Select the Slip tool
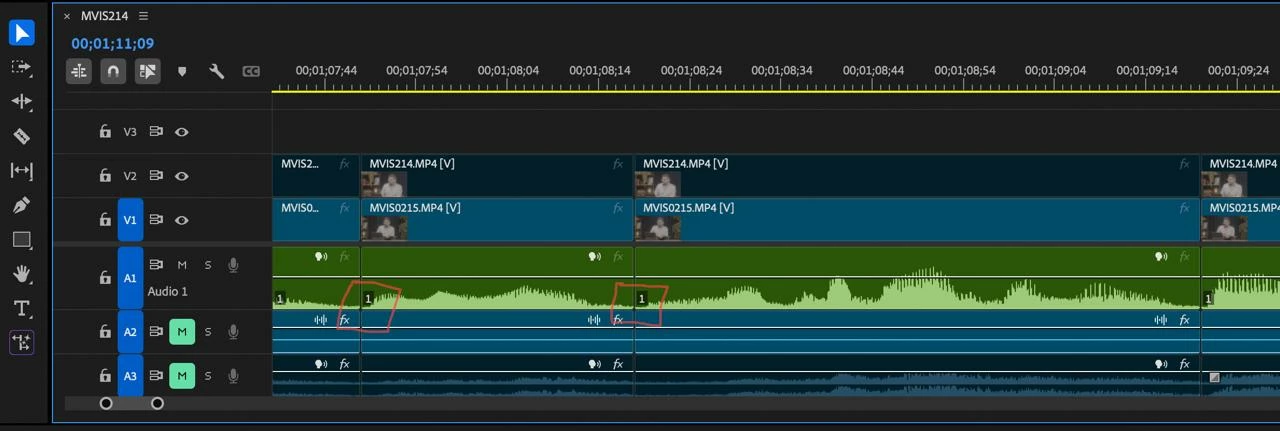The image size is (1280, 431). pos(21,171)
